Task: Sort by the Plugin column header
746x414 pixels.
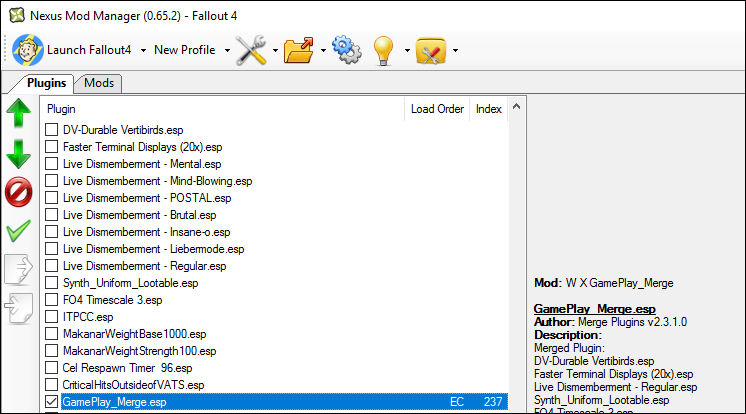Action: coord(222,109)
